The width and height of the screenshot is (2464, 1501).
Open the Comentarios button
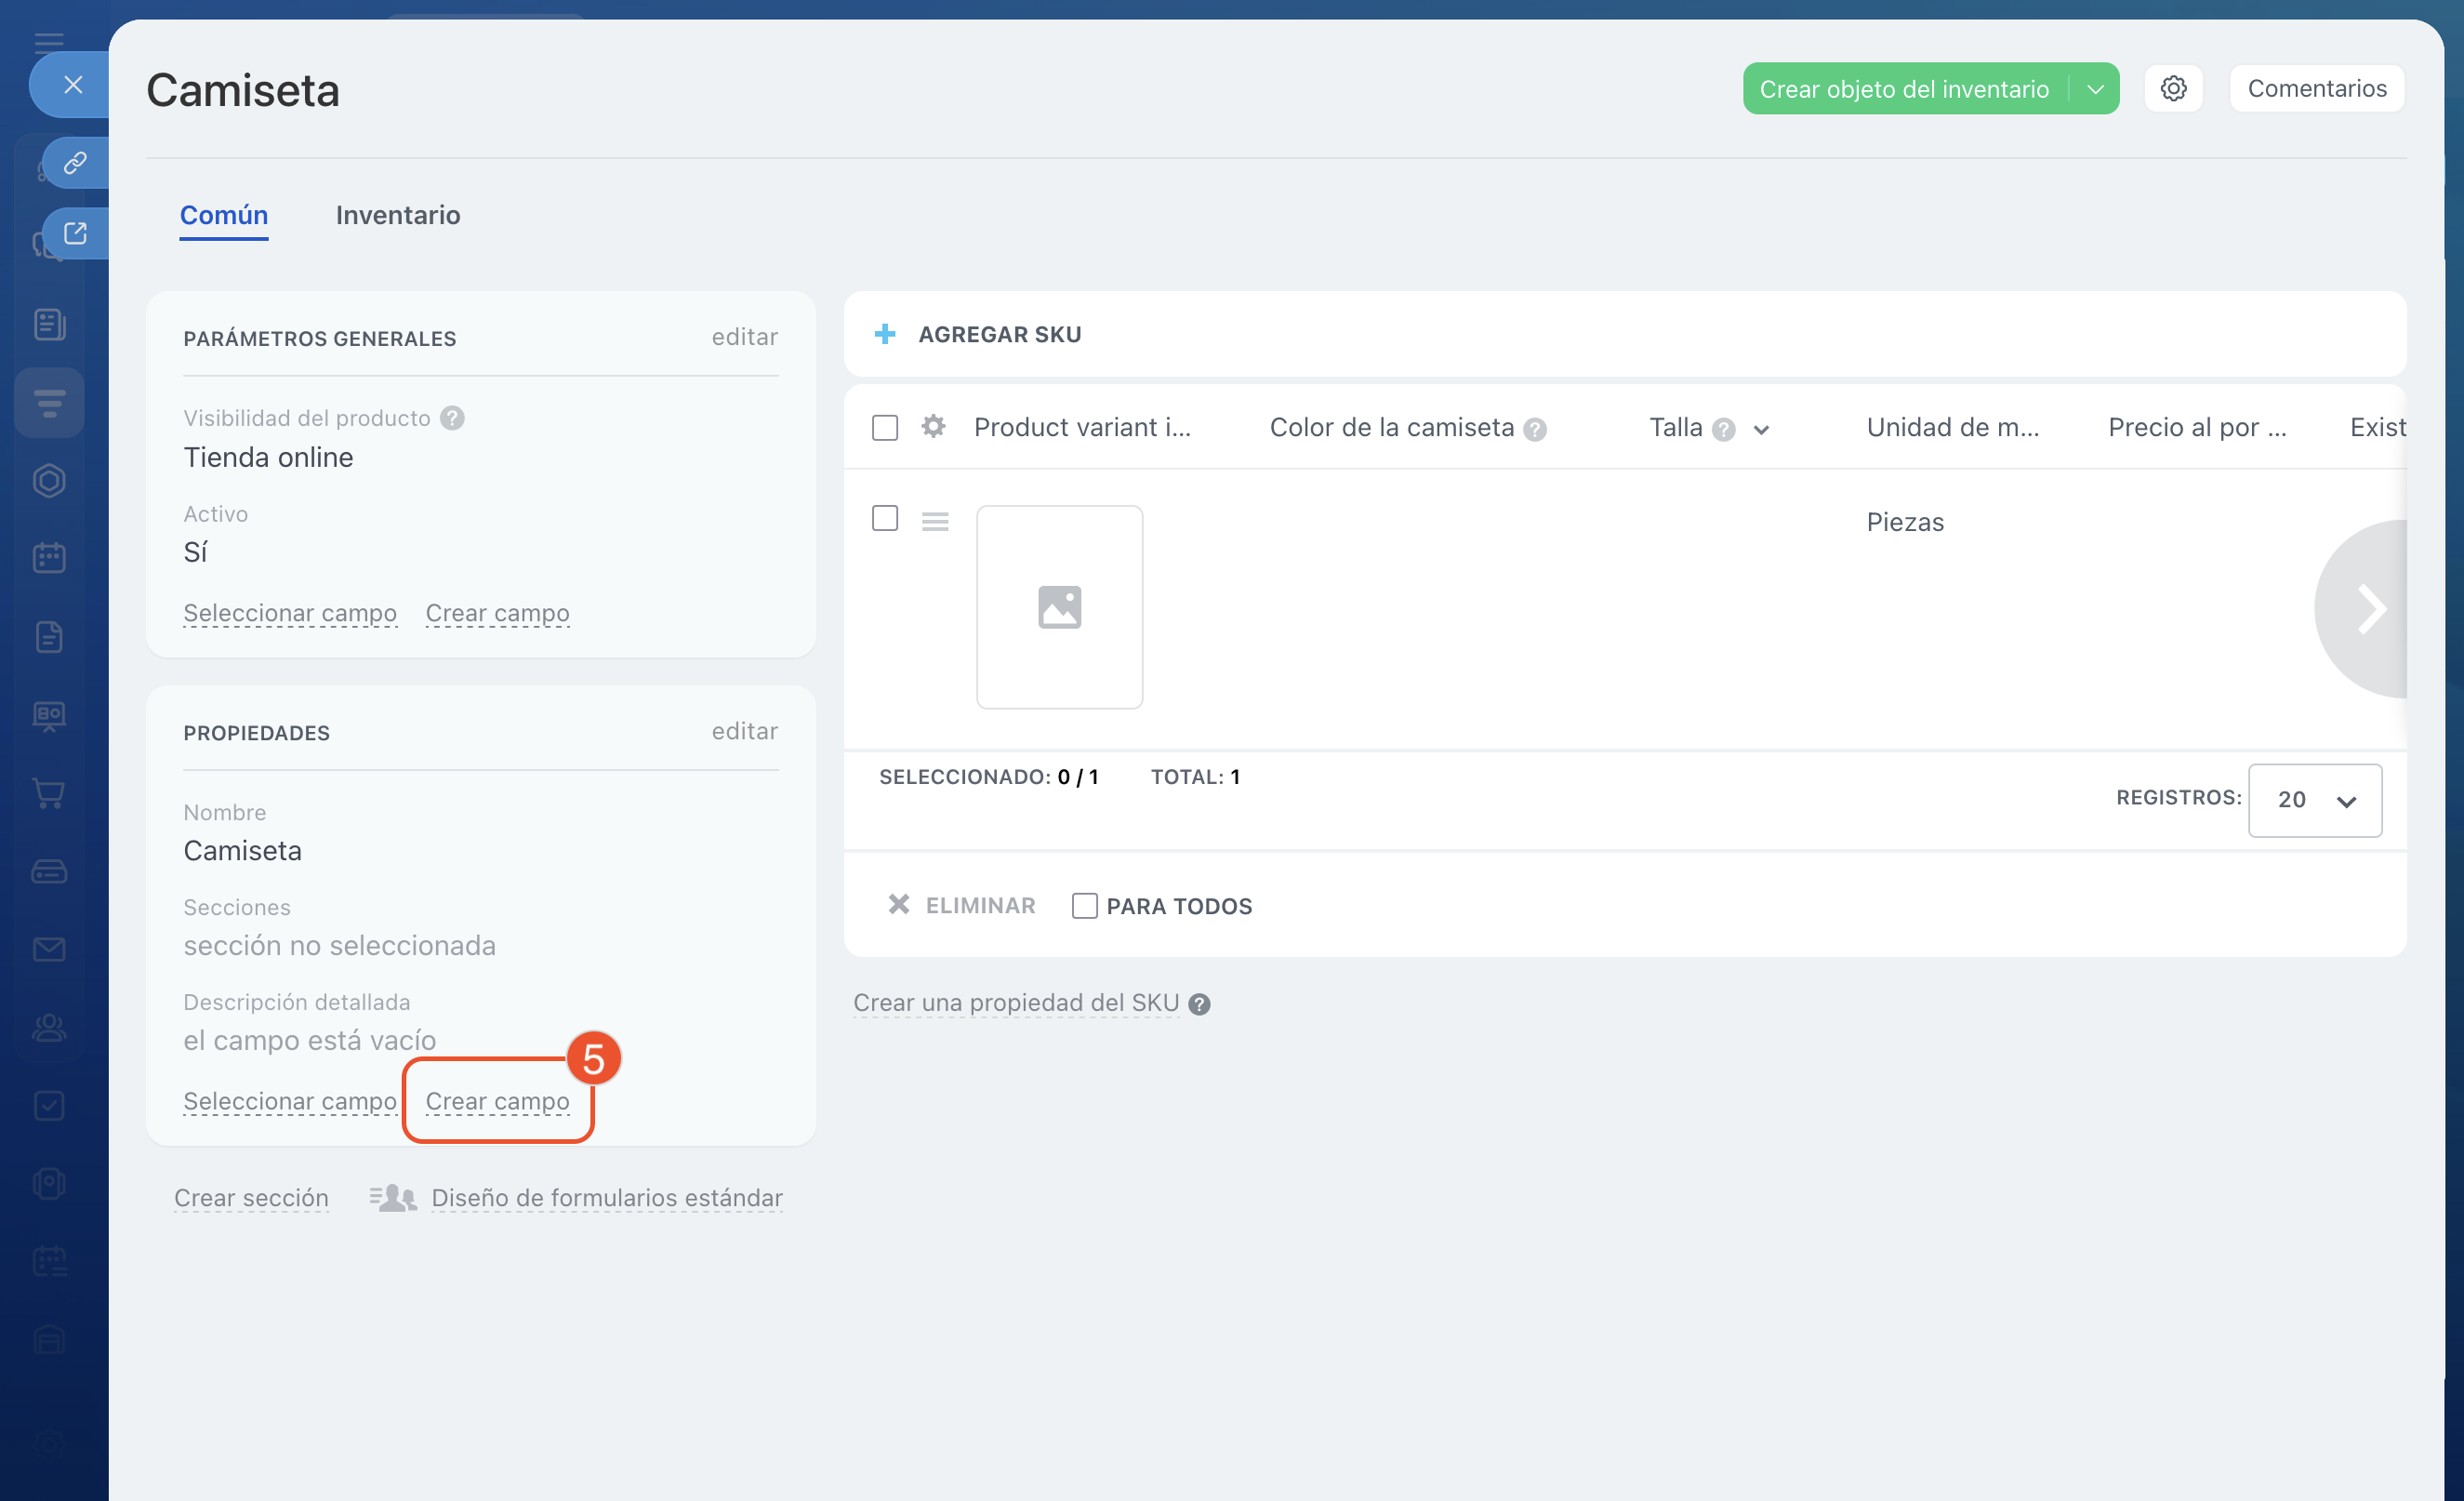click(x=2316, y=88)
